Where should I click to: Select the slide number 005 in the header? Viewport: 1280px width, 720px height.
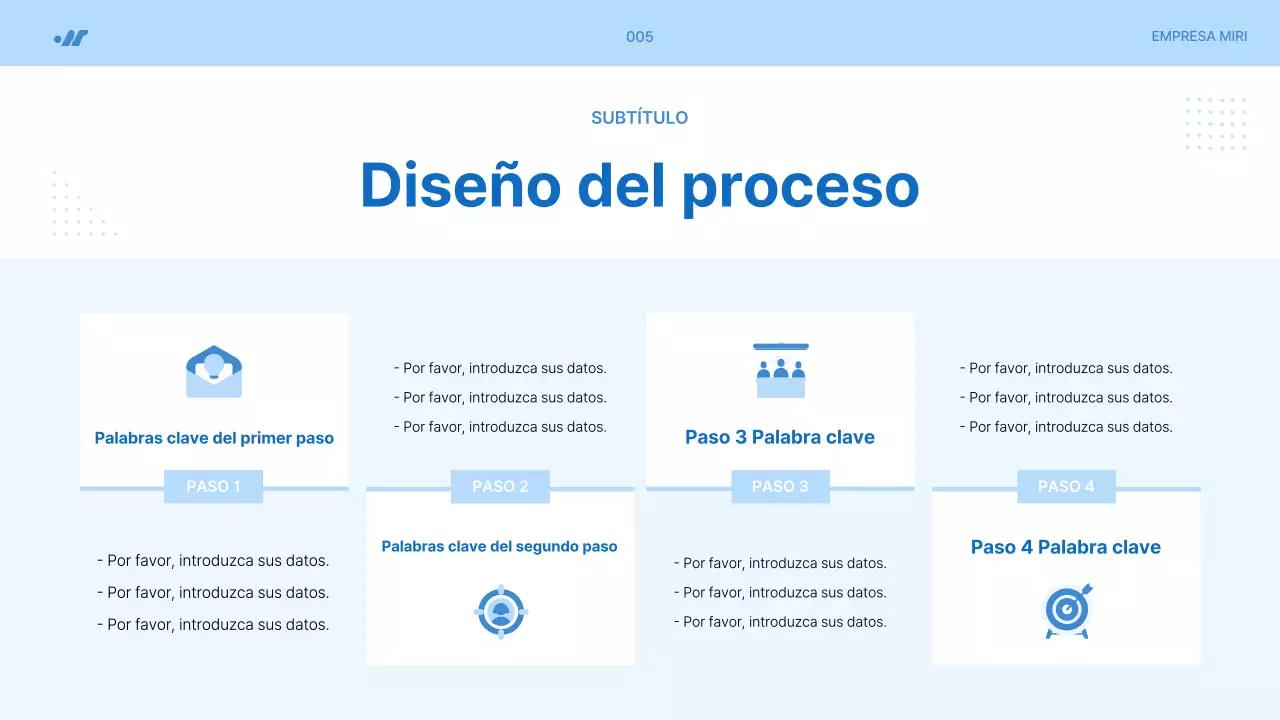click(x=639, y=36)
